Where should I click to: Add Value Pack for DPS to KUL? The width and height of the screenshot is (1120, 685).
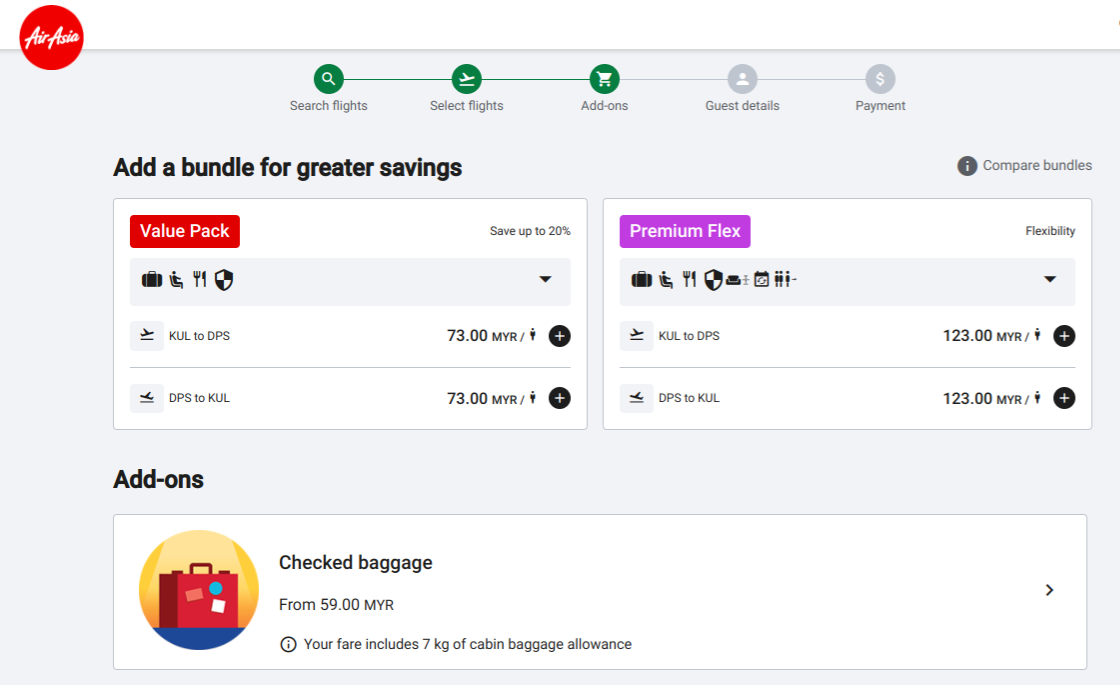pos(560,398)
